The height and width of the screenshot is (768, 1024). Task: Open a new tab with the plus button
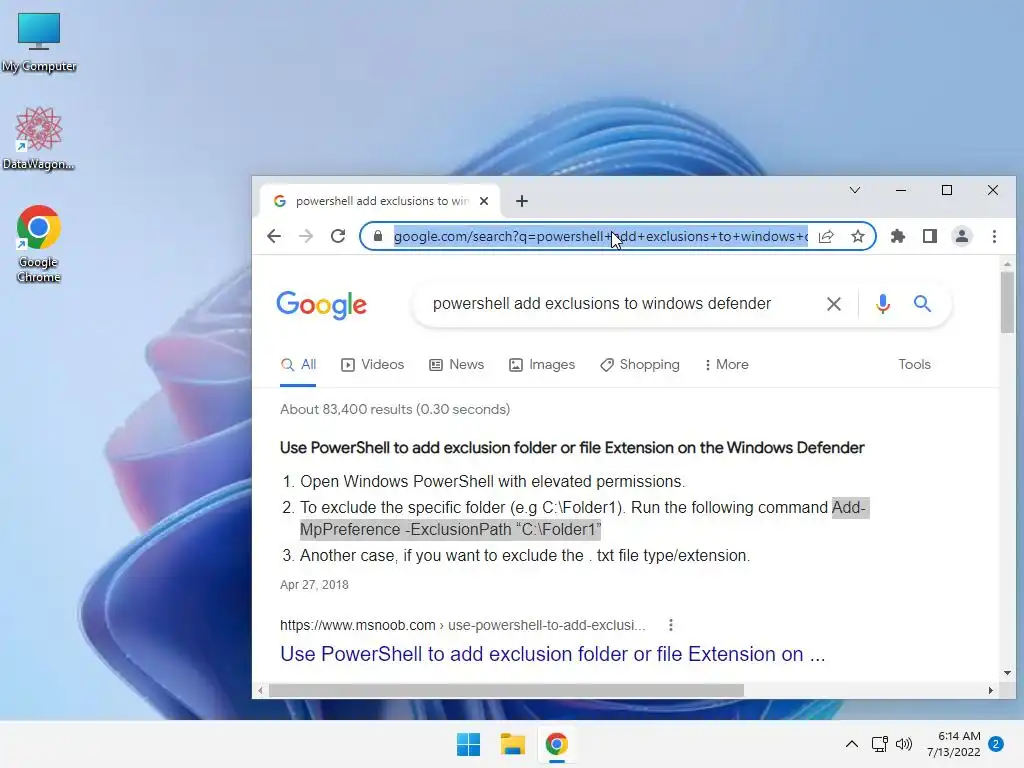click(x=521, y=201)
